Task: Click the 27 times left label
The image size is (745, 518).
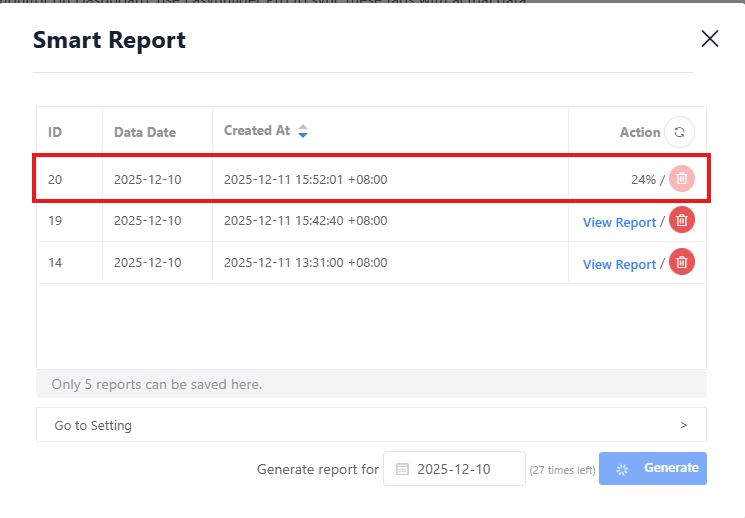Action: coord(562,470)
